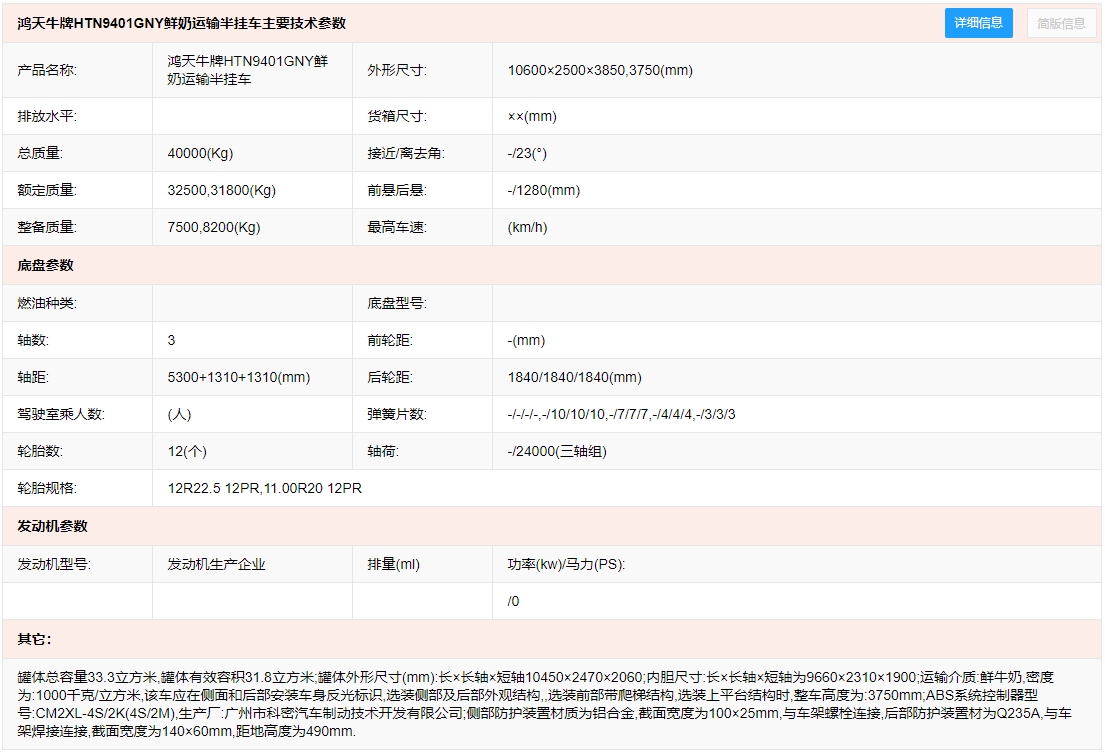Click the 驾驶室乘人数 label
This screenshot has height=754, width=1105.
61,414
